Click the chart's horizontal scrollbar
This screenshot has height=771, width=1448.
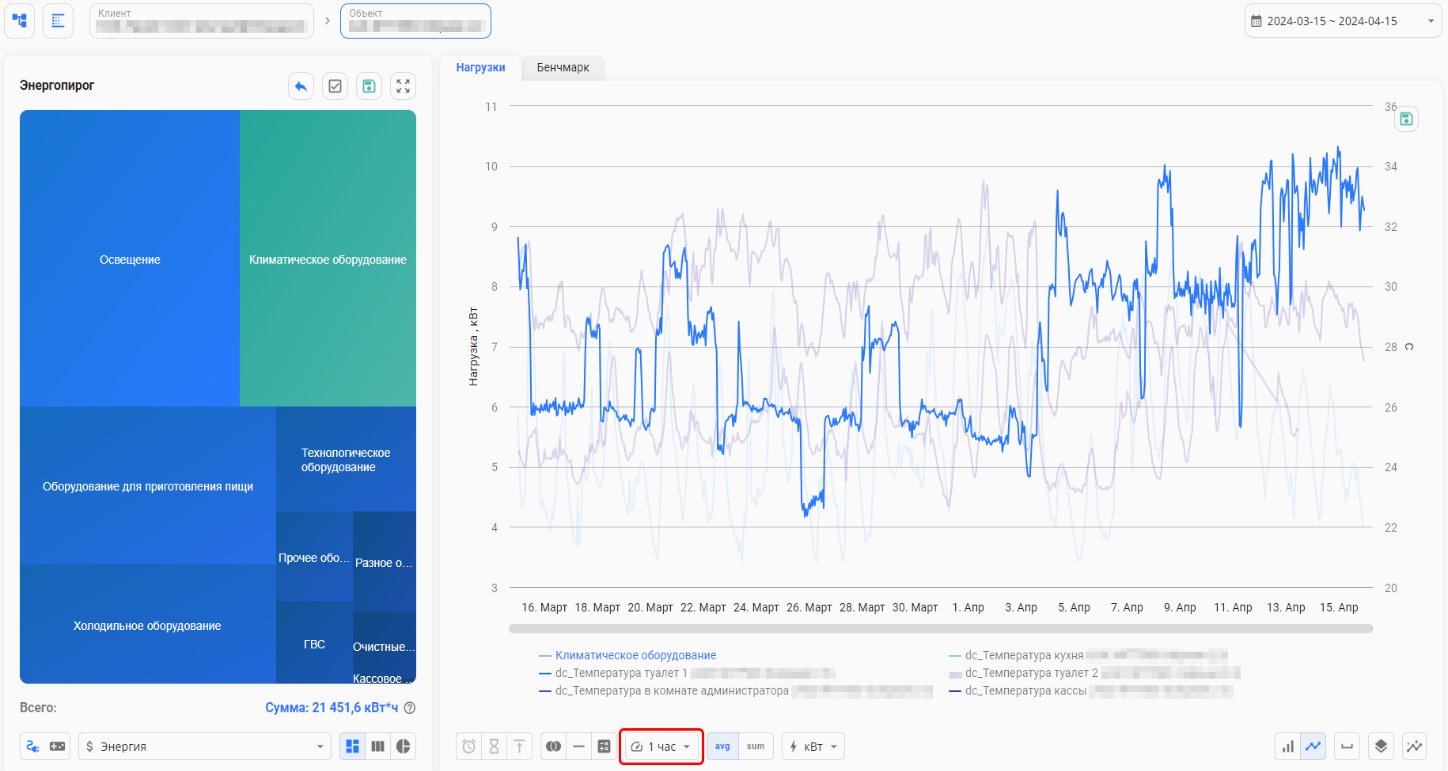click(940, 629)
